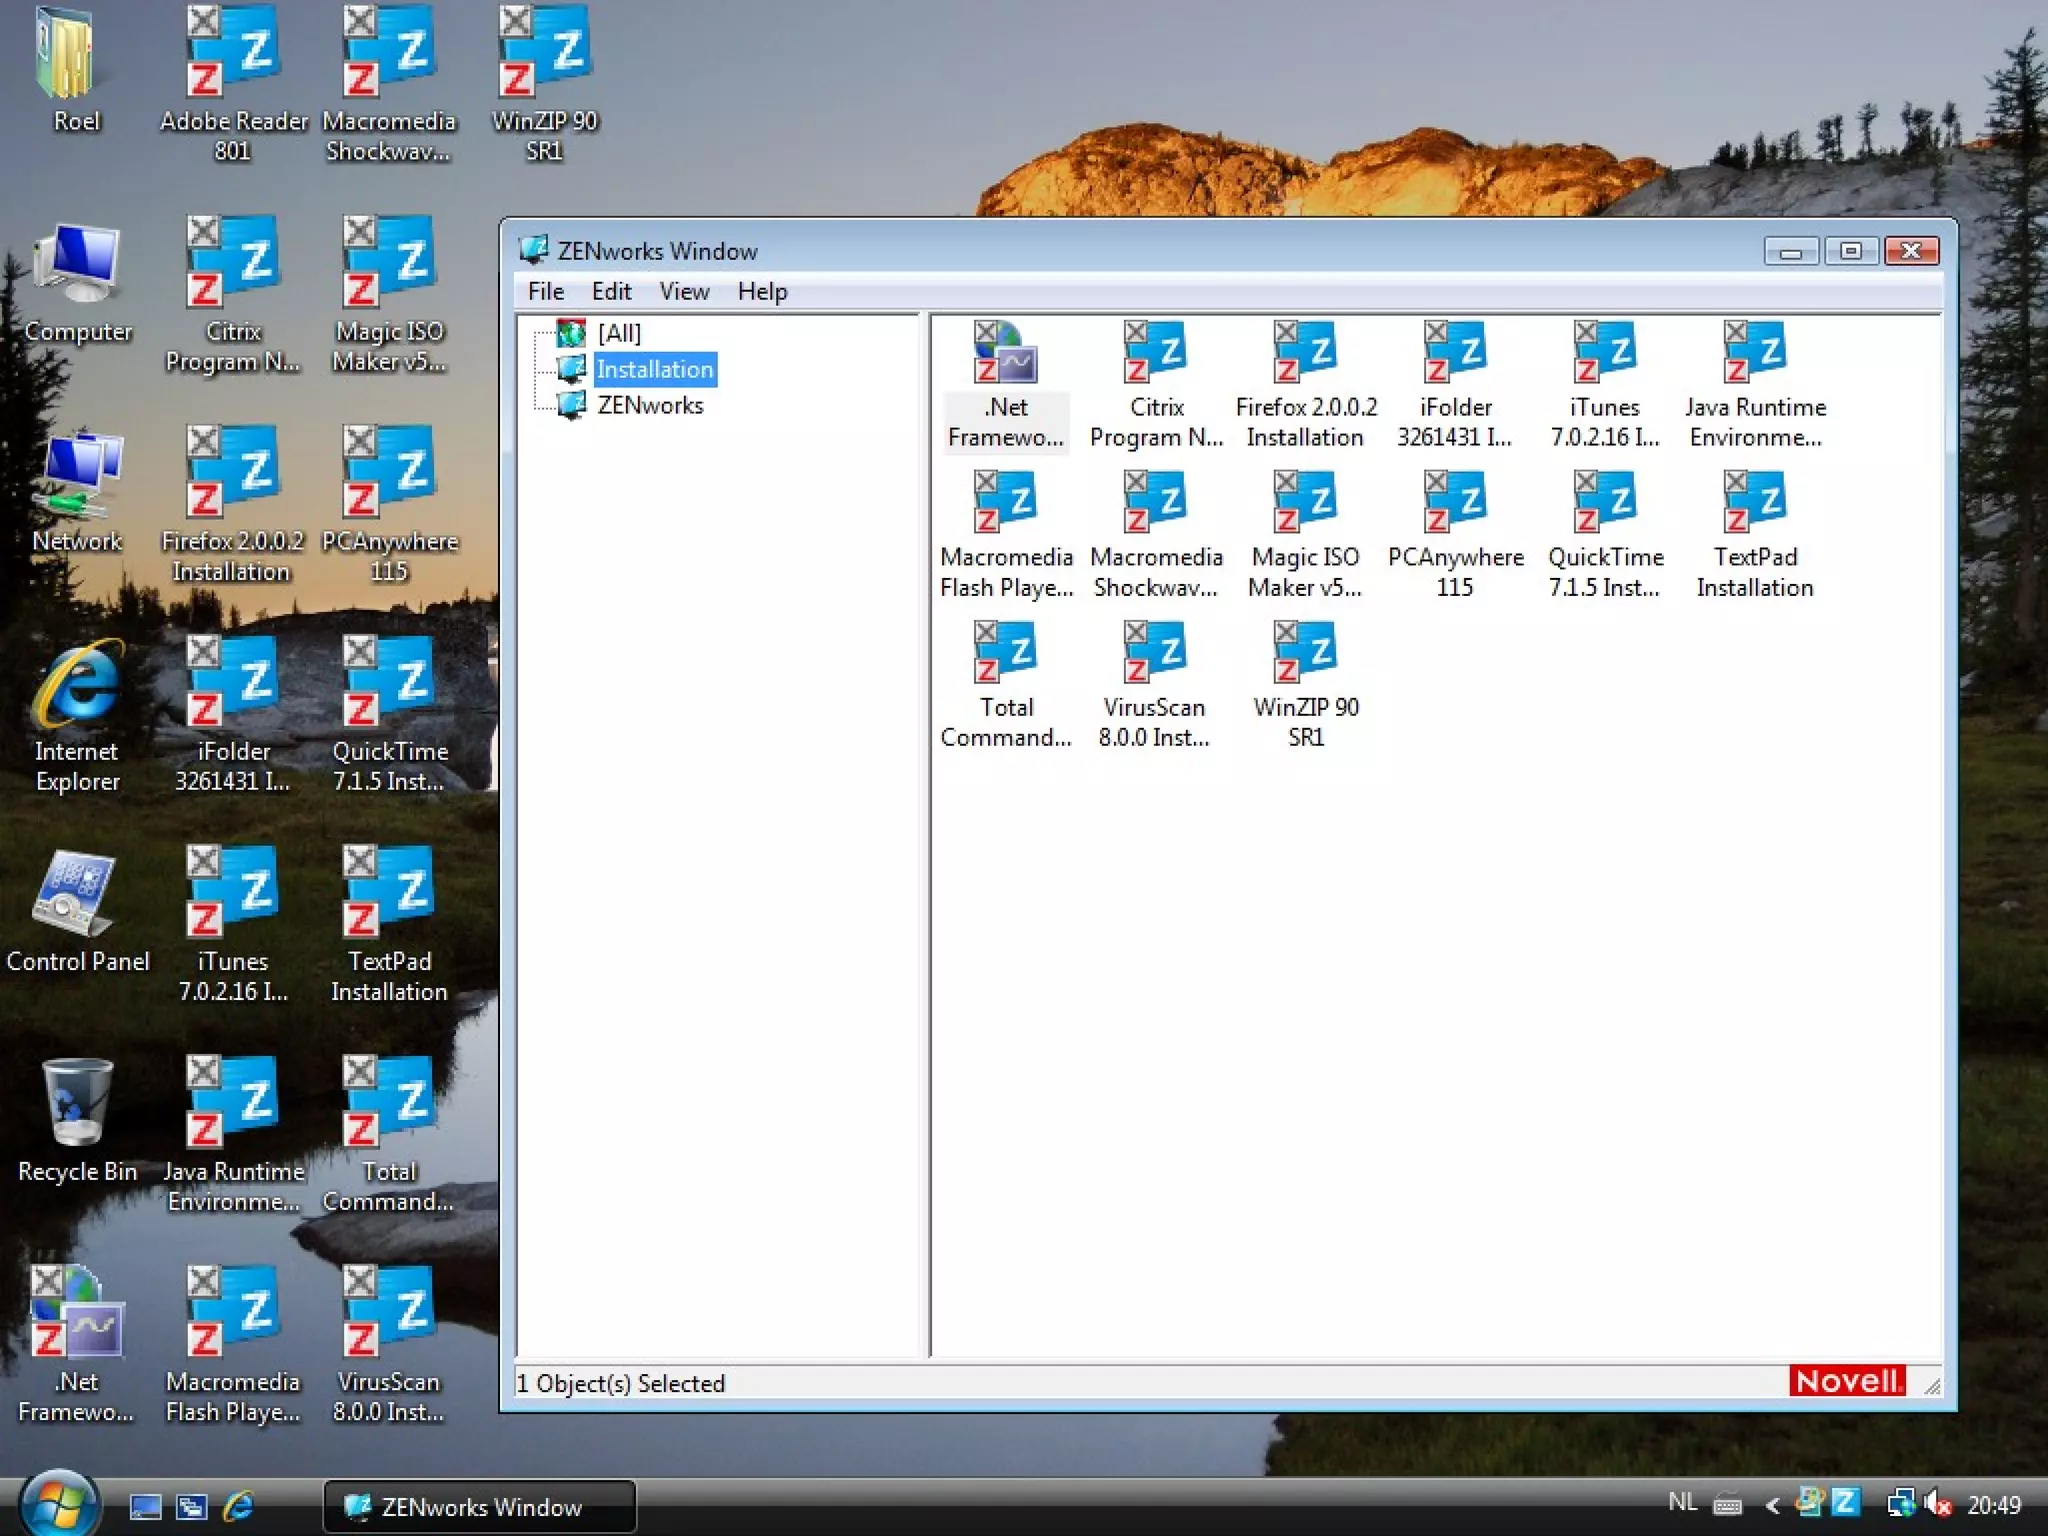2048x1536 pixels.
Task: Show hidden tray icons arrow
Action: pos(1773,1505)
